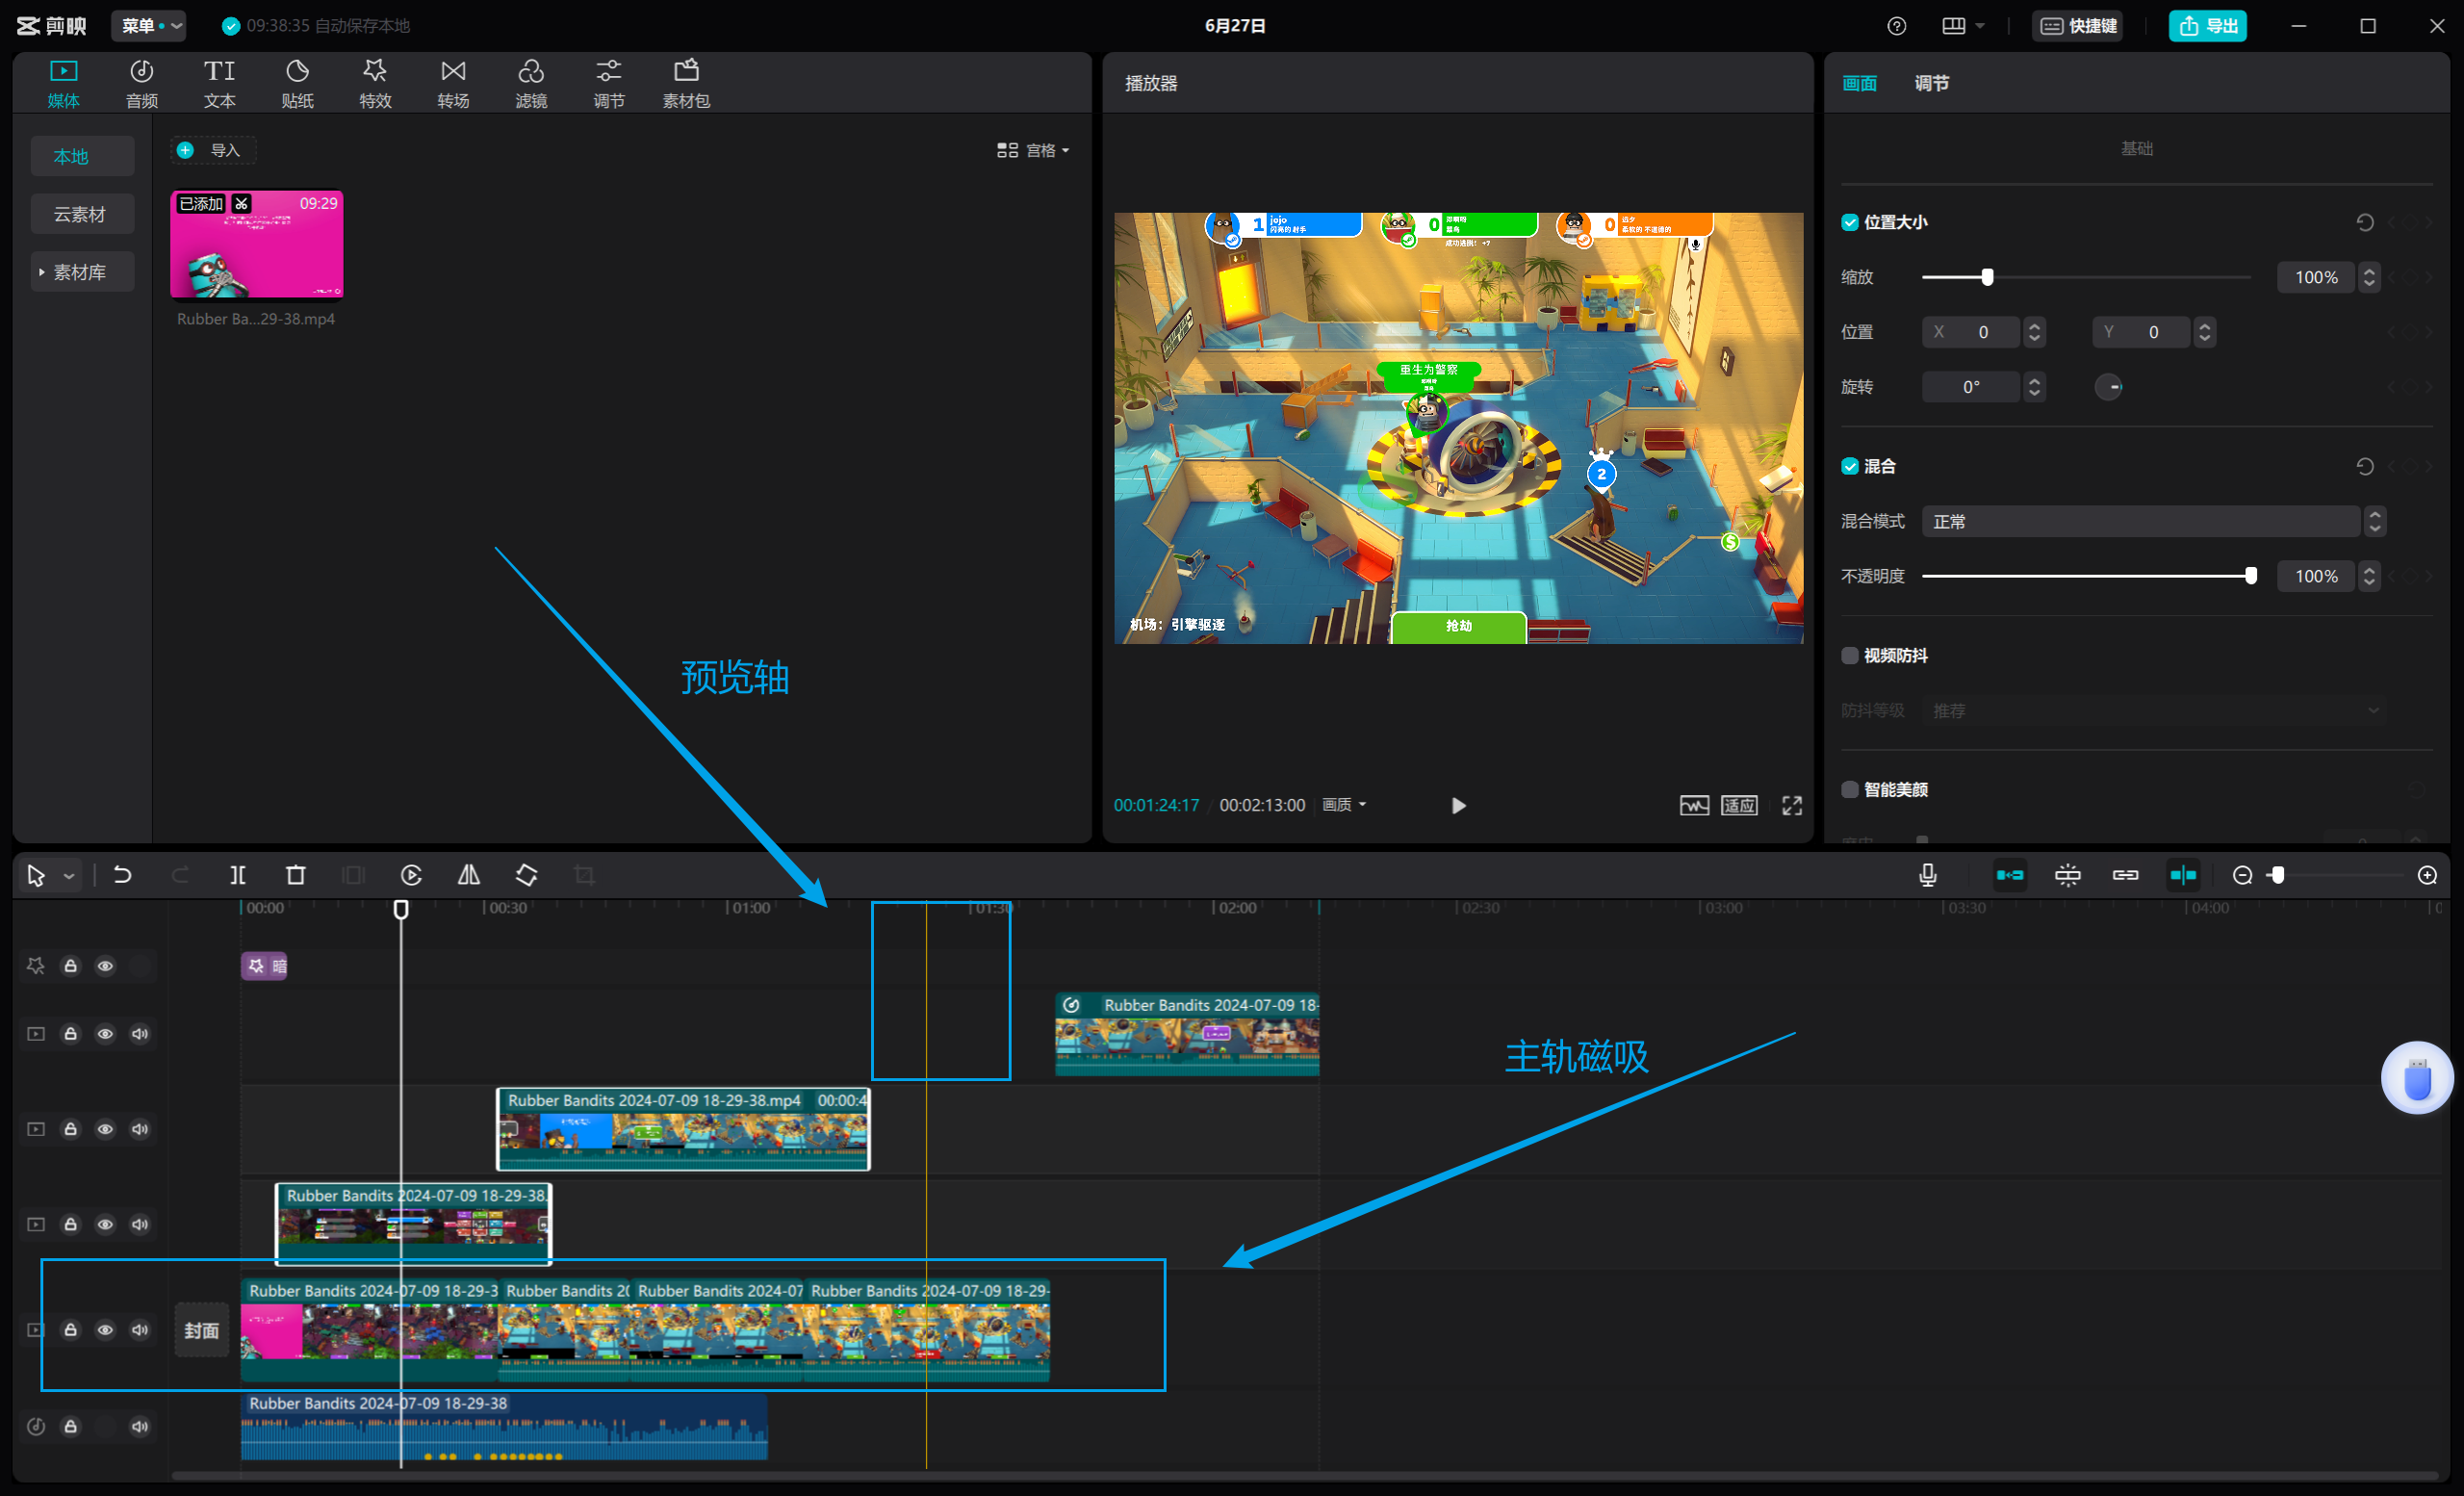Viewport: 2464px width, 1496px height.
Task: Open the 媒体 media tab
Action: click(x=63, y=84)
